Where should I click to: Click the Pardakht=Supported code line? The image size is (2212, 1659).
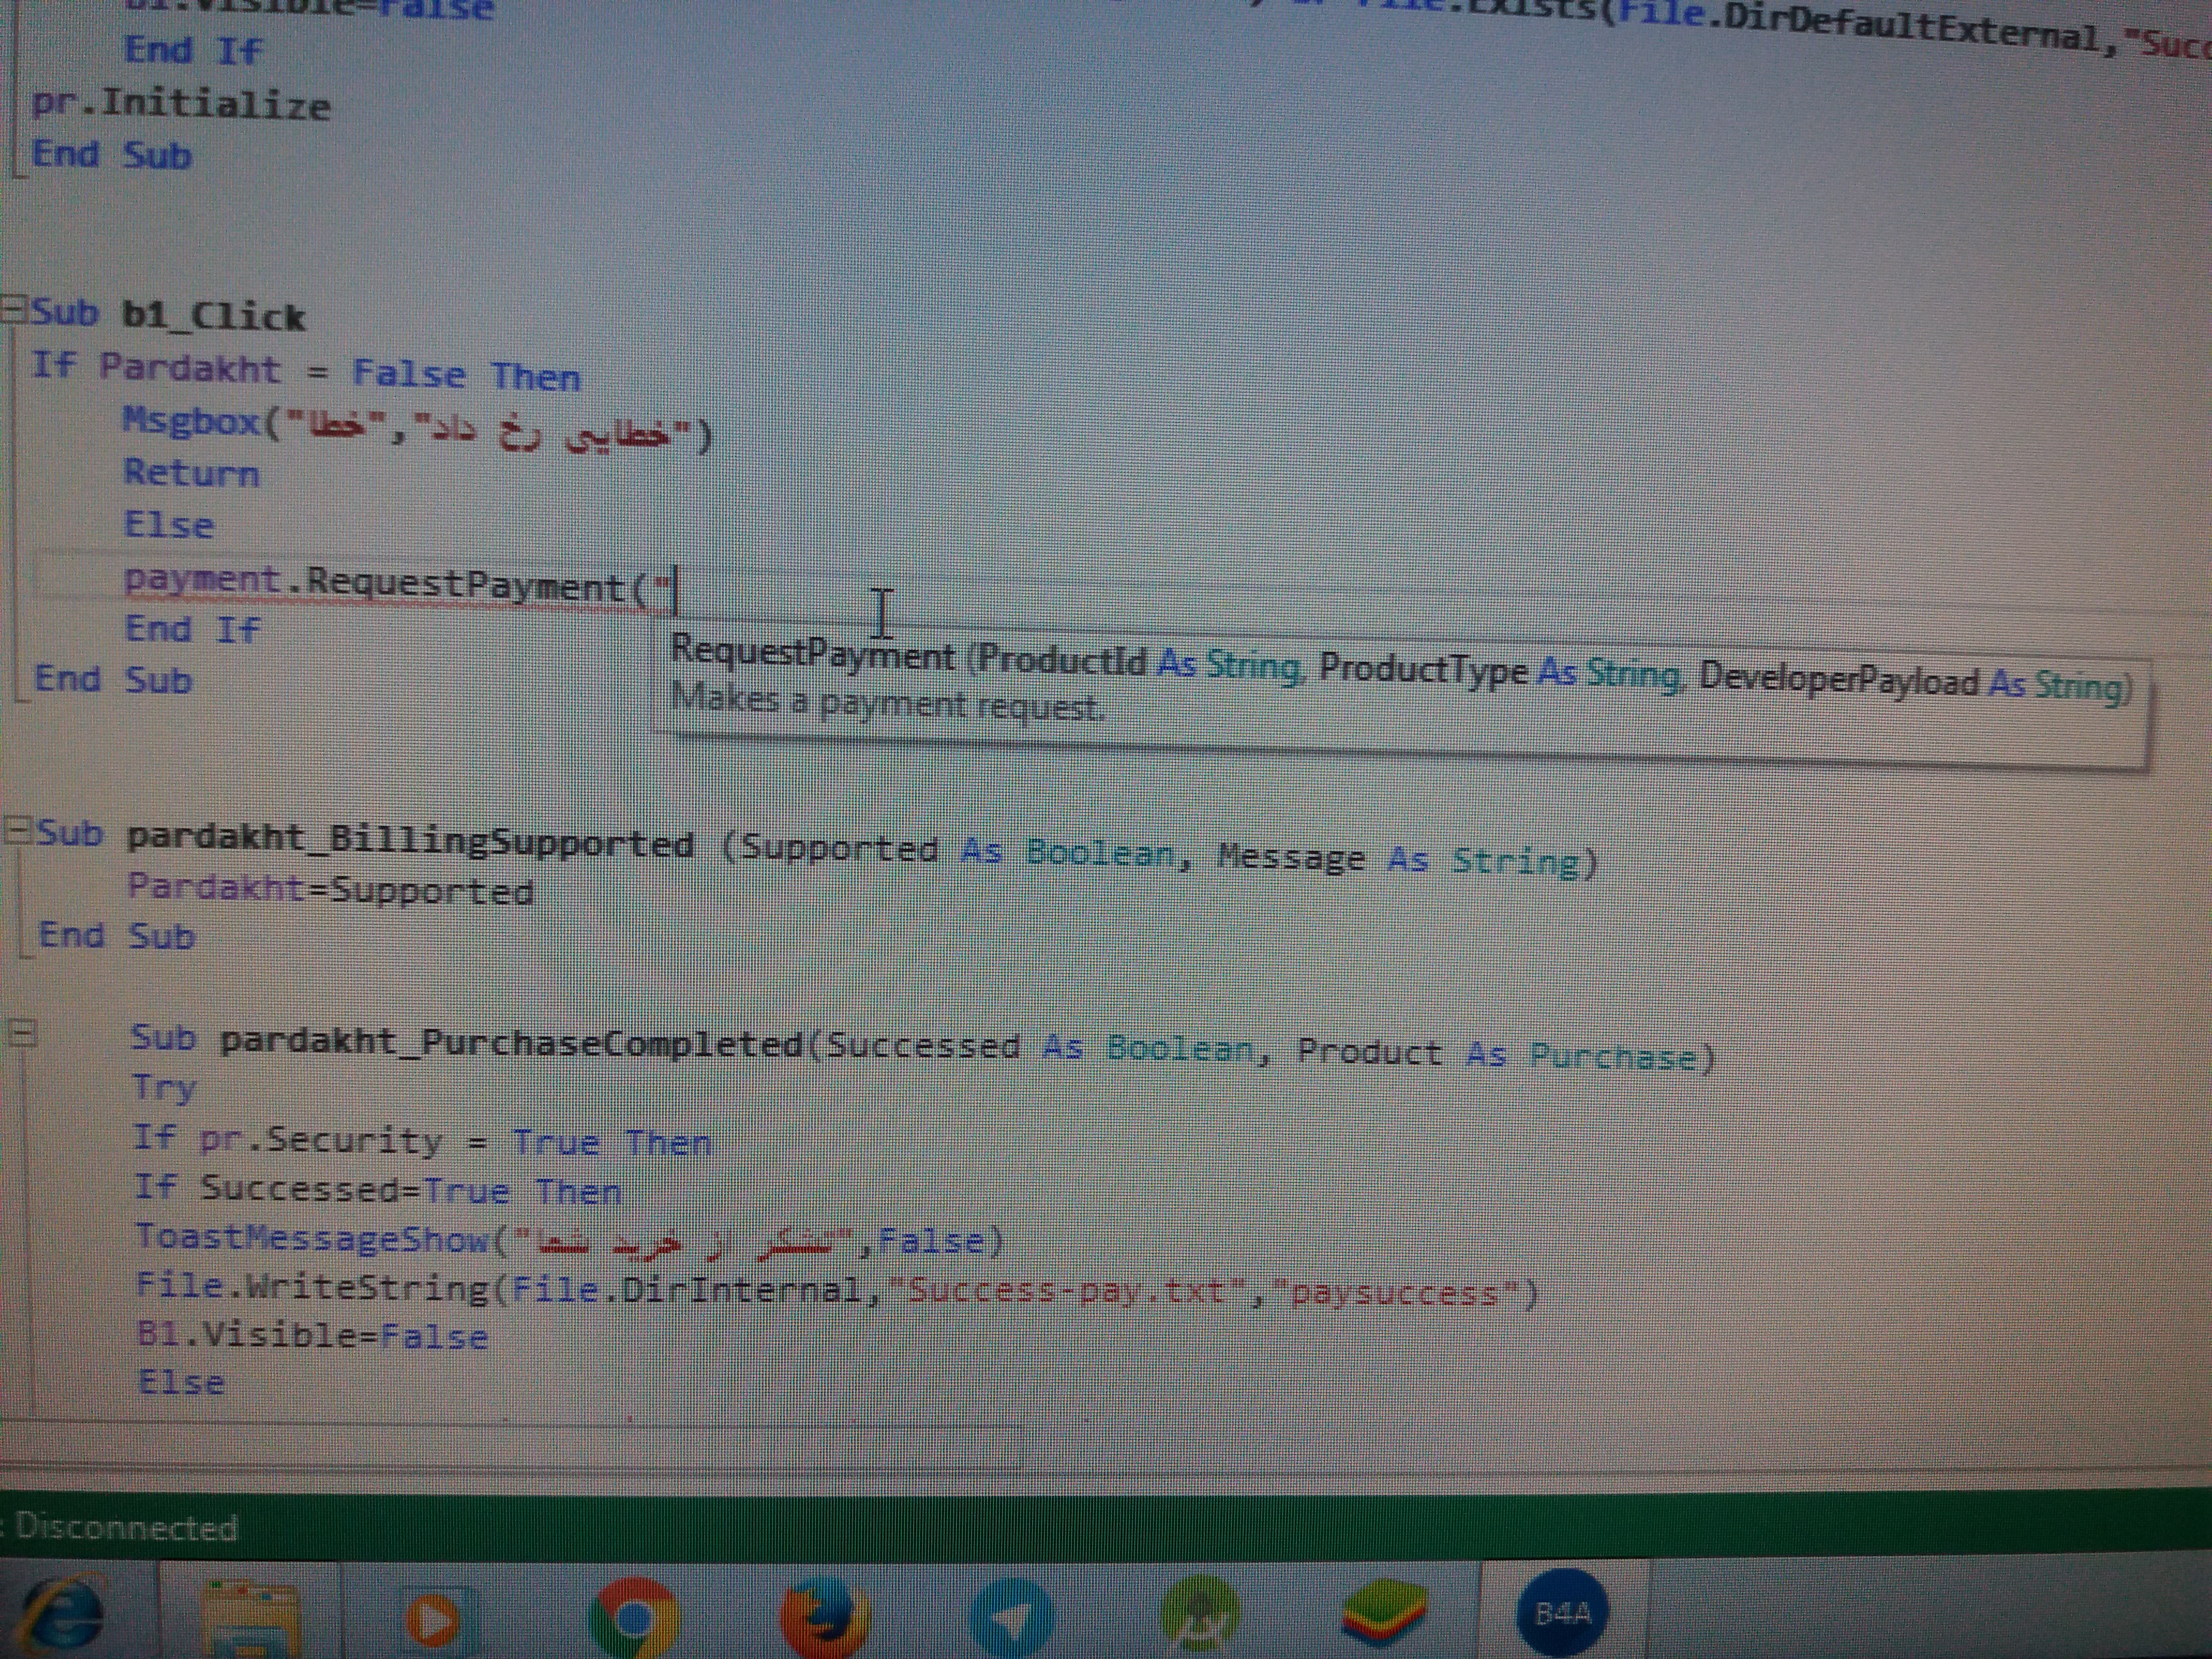point(330,889)
